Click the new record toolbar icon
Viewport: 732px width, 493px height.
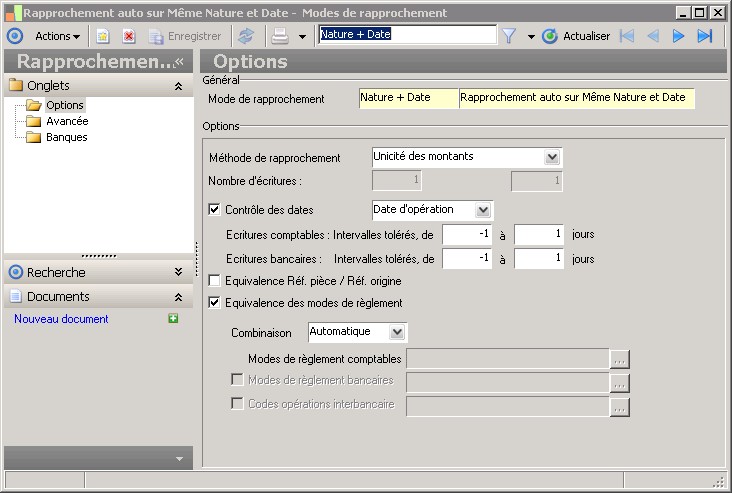tap(102, 36)
